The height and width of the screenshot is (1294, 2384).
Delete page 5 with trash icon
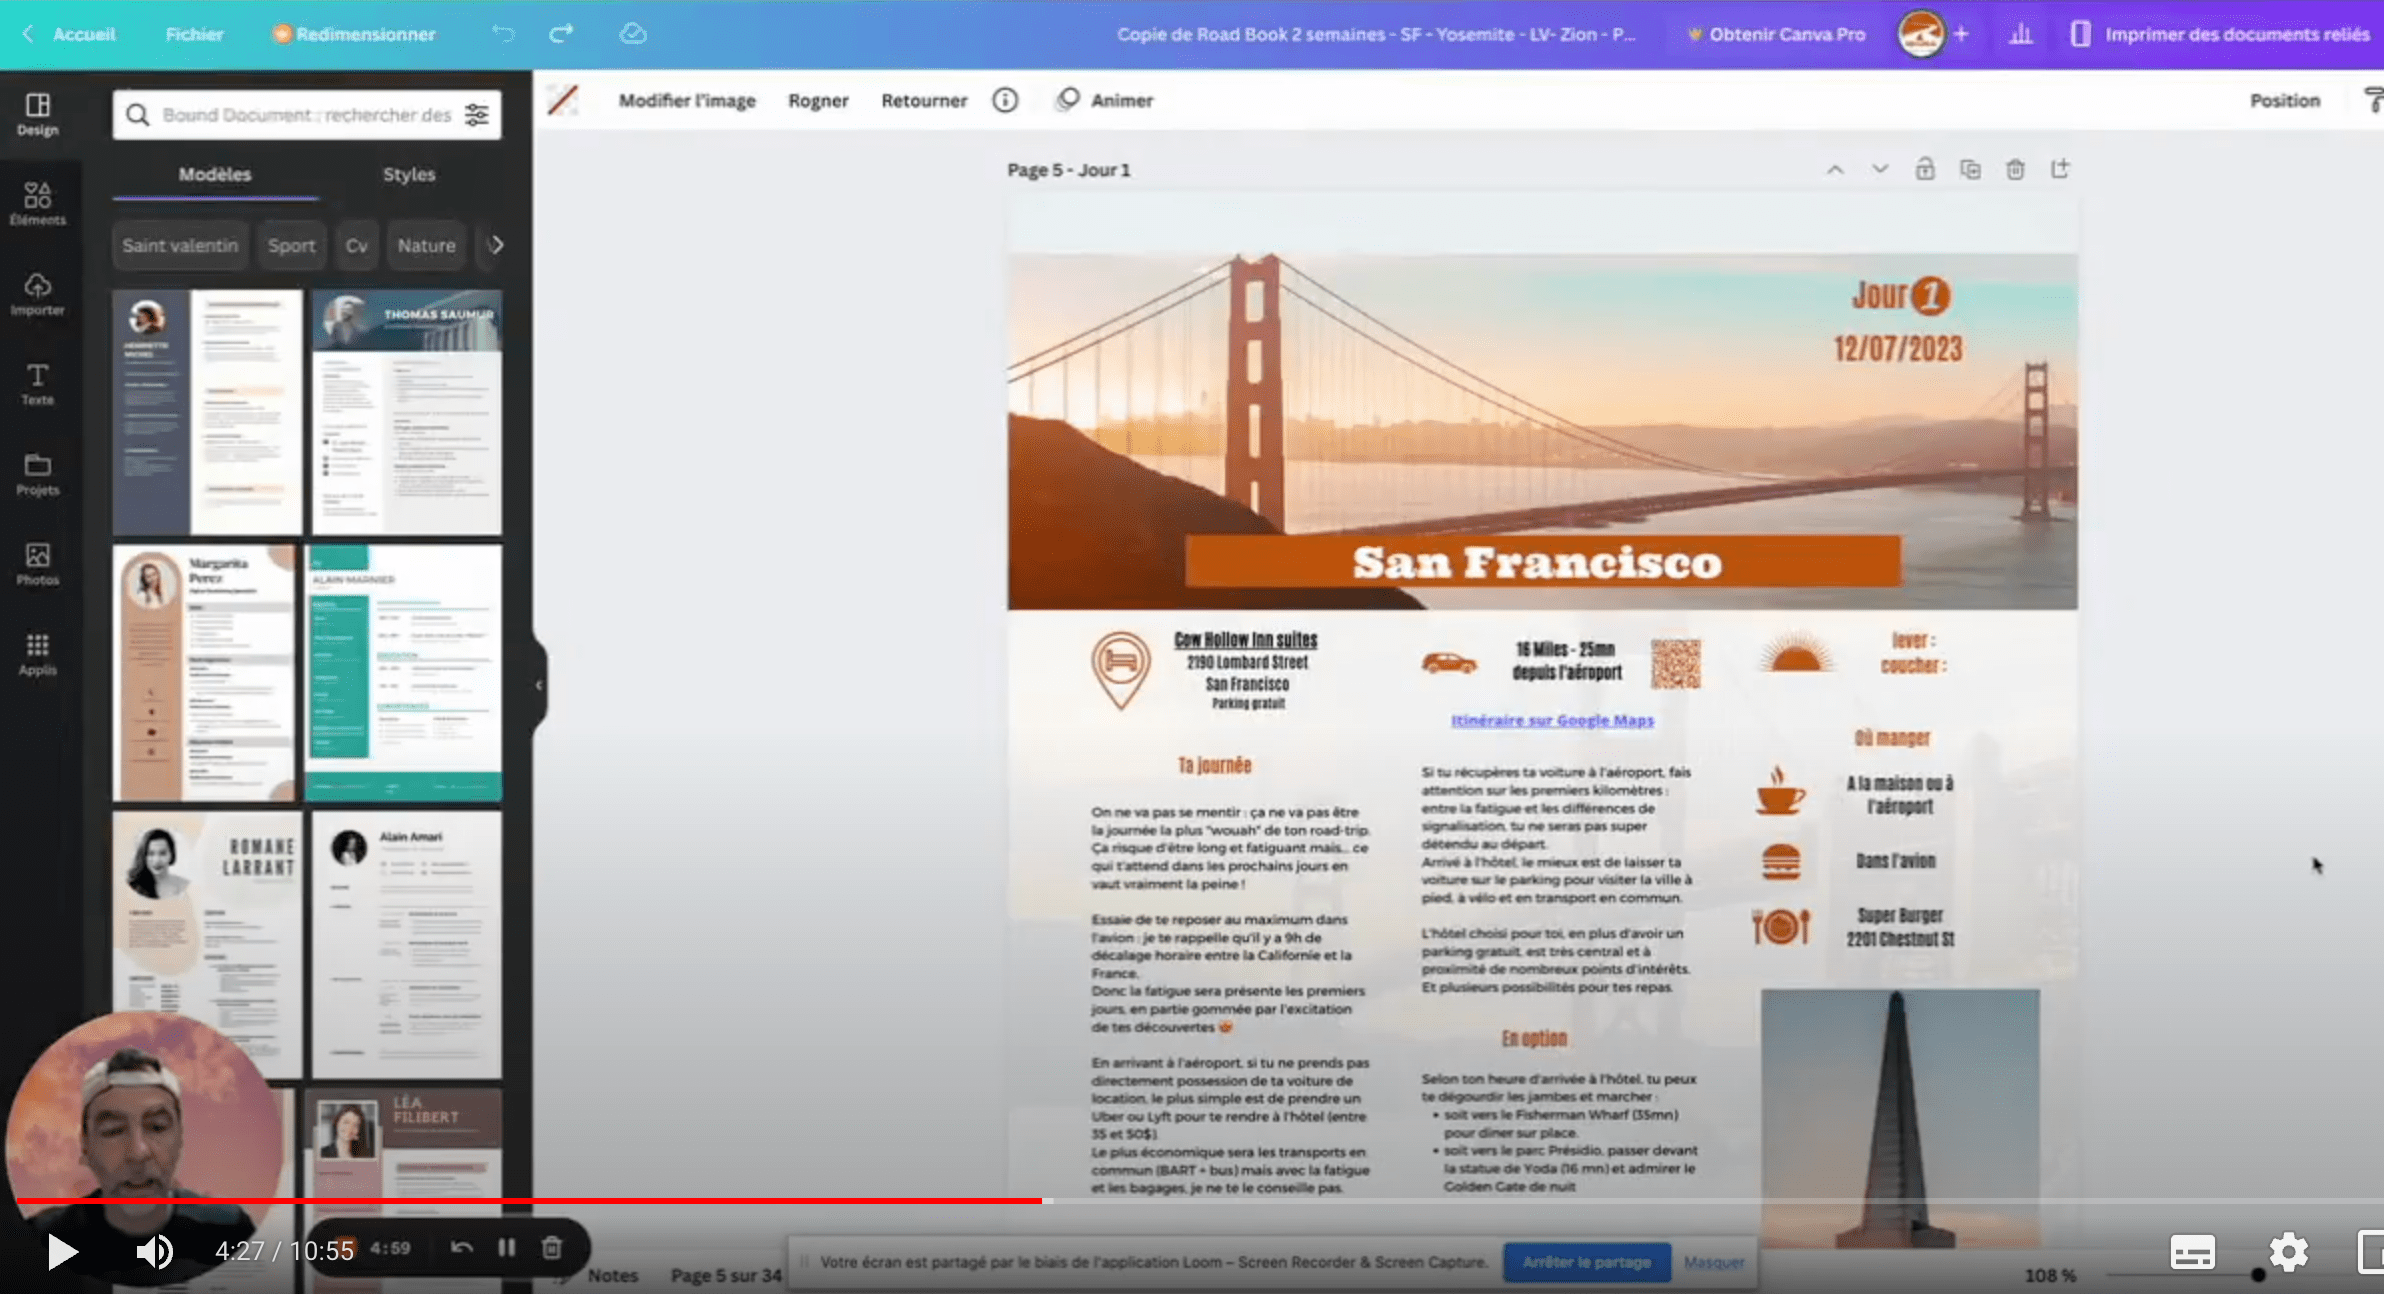point(2015,170)
